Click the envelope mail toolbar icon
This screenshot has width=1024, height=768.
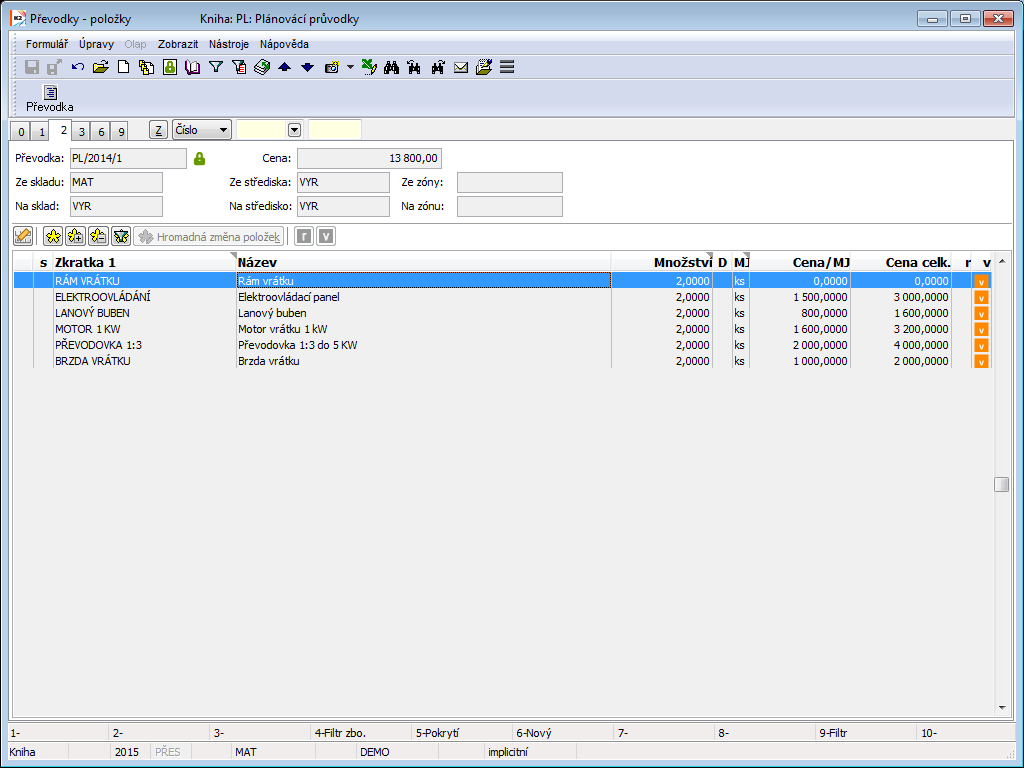461,67
